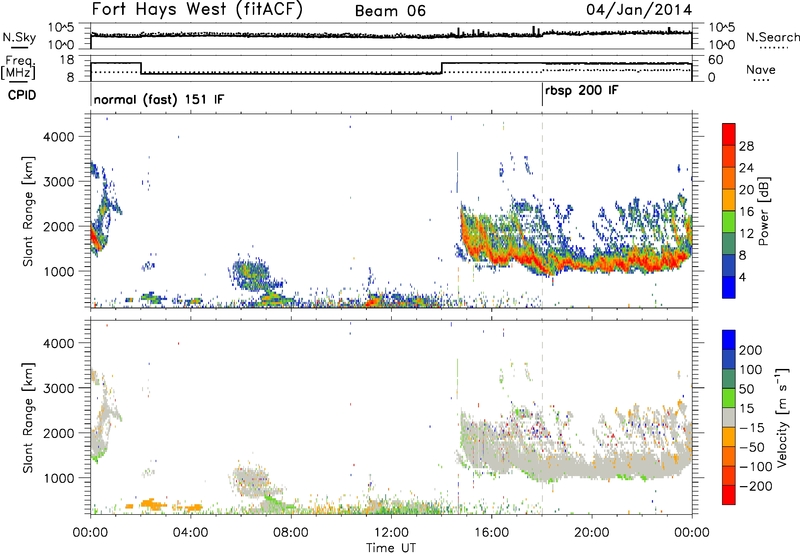Click the '04:00' time tick label
This screenshot has height=554, width=800.
pos(190,533)
